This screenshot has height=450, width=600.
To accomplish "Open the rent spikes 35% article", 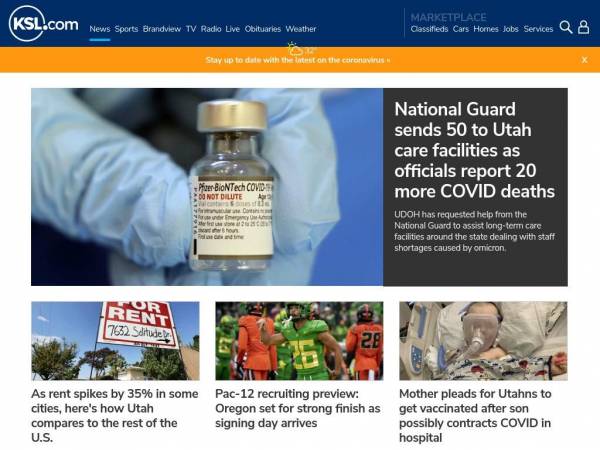I will [x=115, y=416].
